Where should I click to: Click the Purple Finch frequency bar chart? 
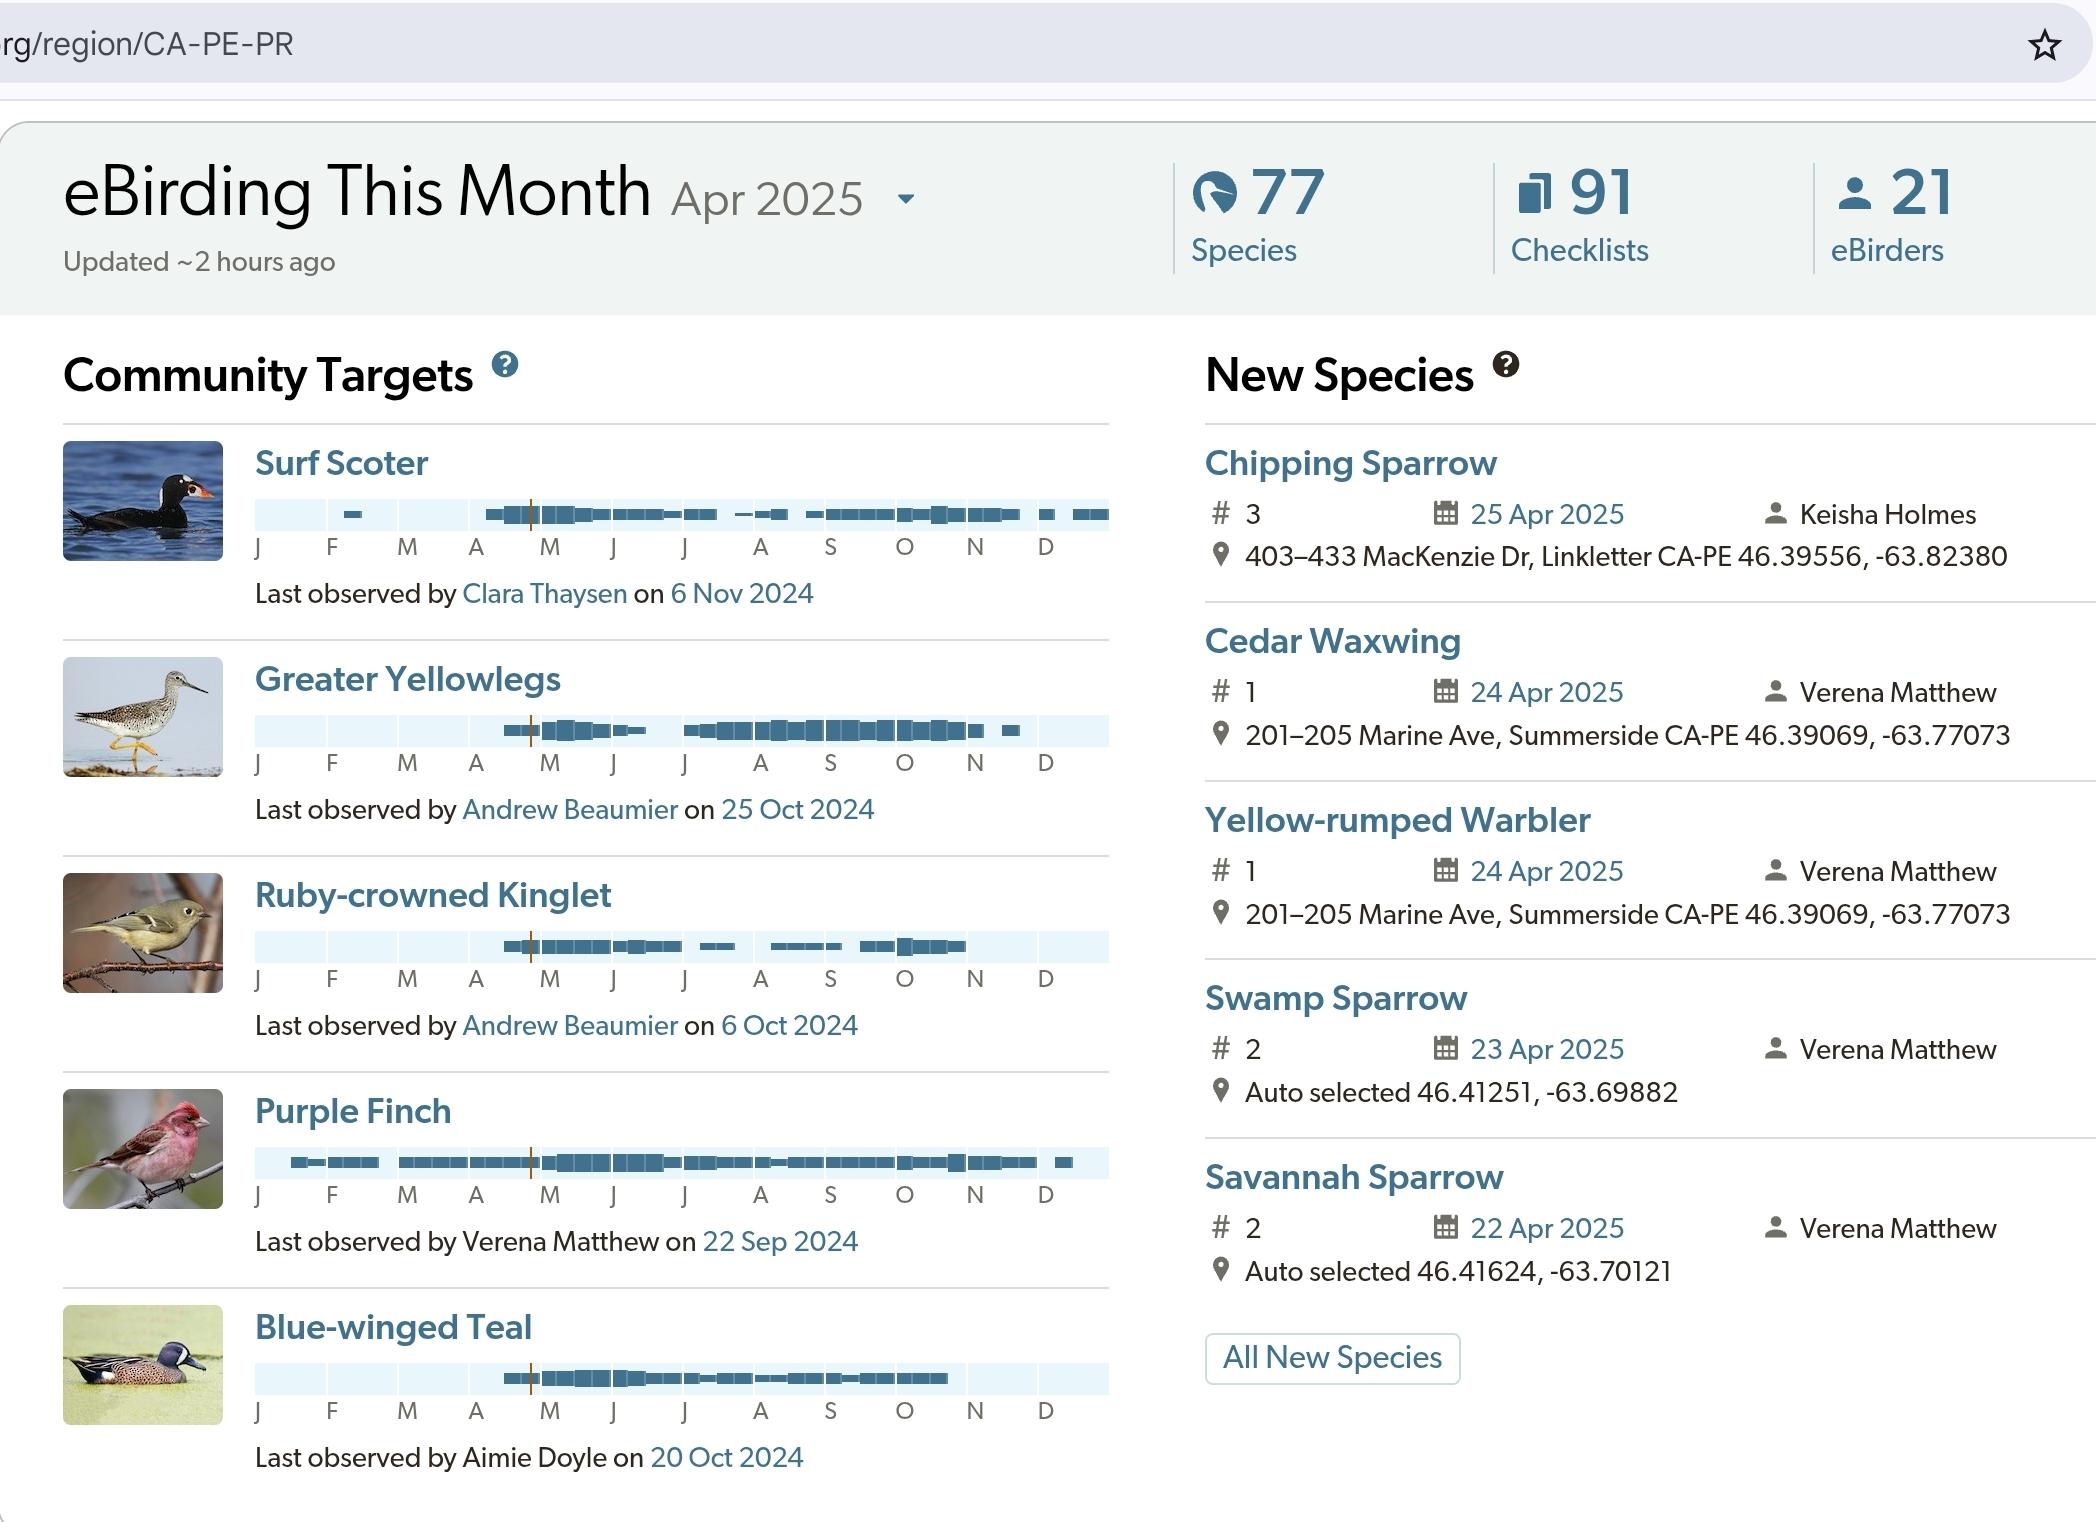[682, 1162]
